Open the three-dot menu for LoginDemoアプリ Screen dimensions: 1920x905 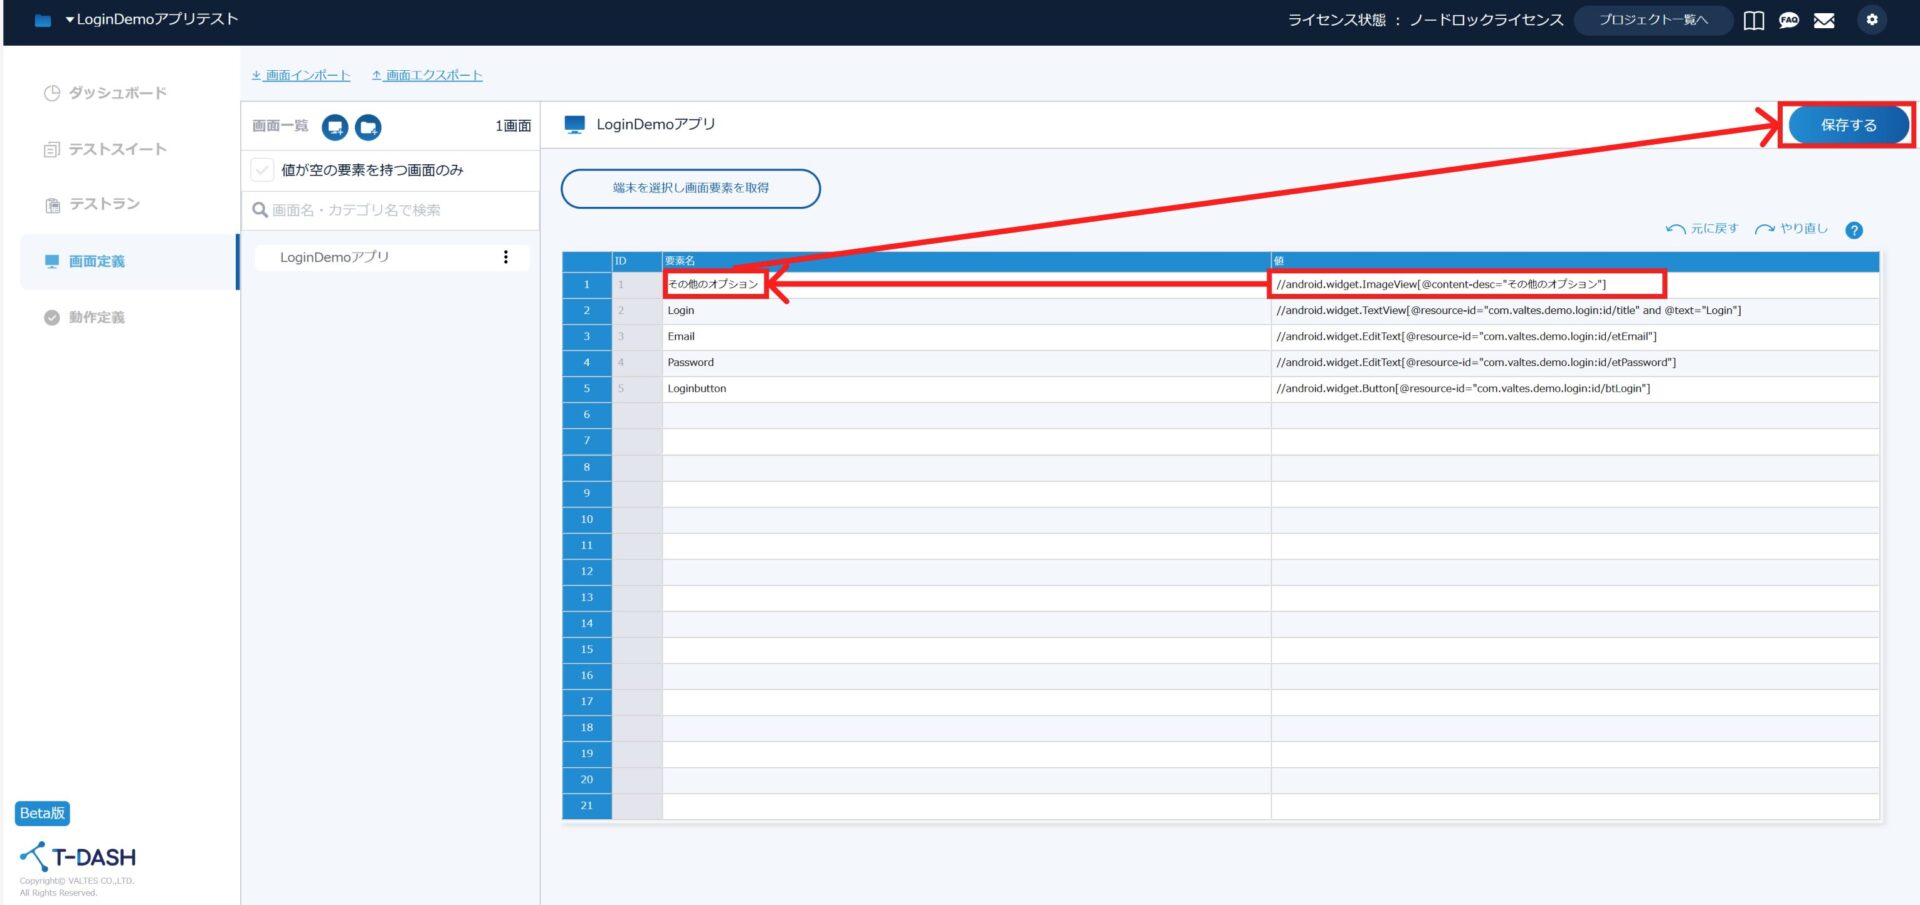pos(506,257)
